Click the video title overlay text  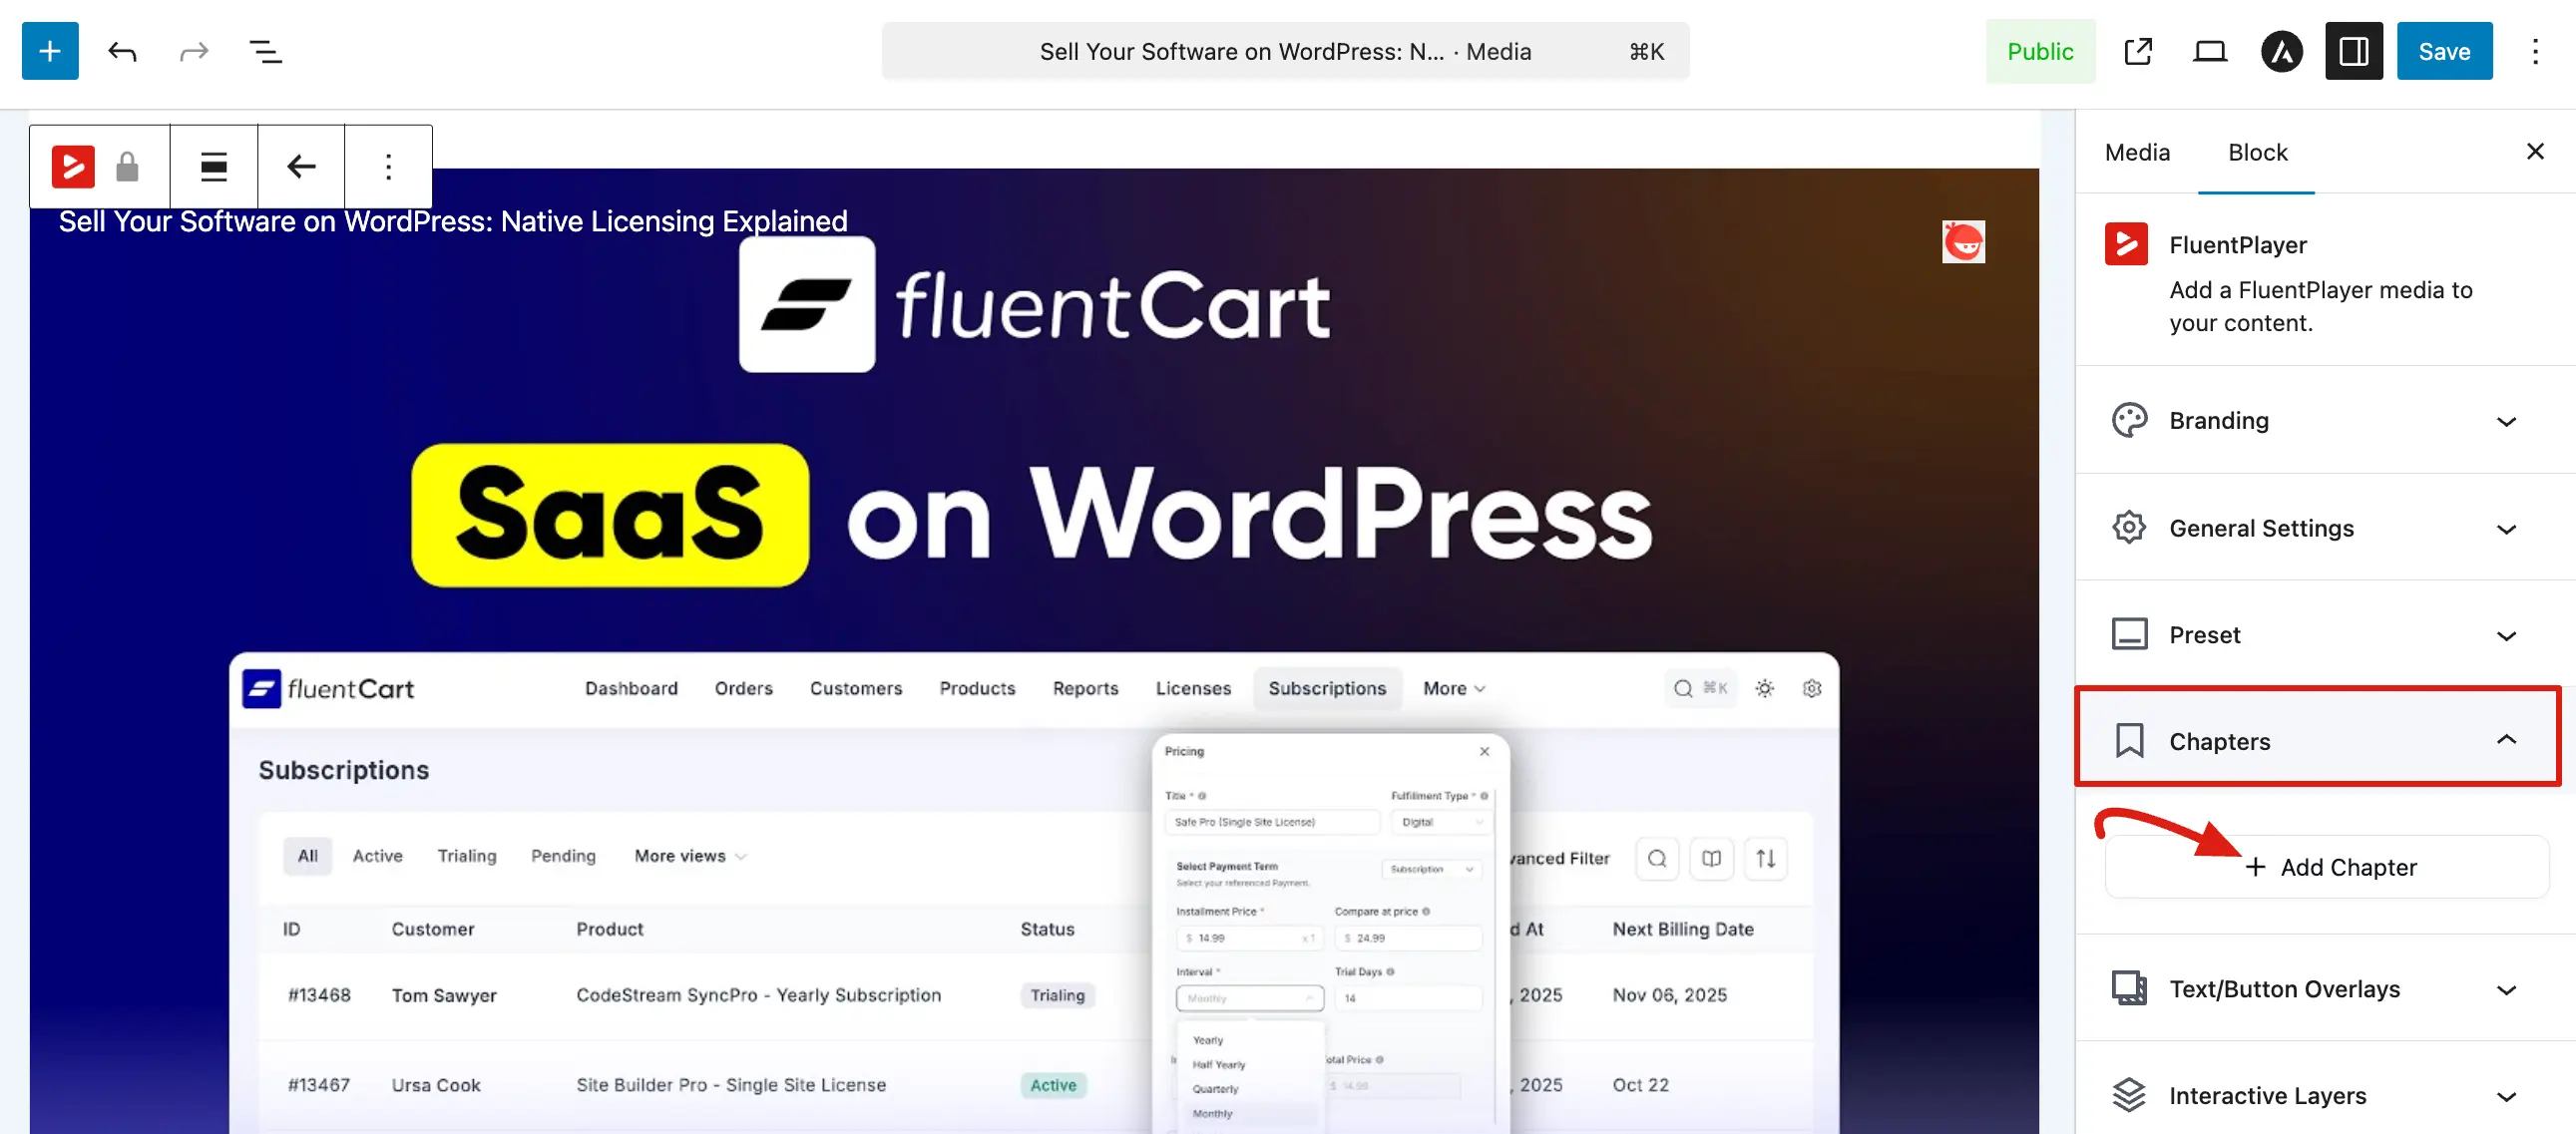(453, 221)
